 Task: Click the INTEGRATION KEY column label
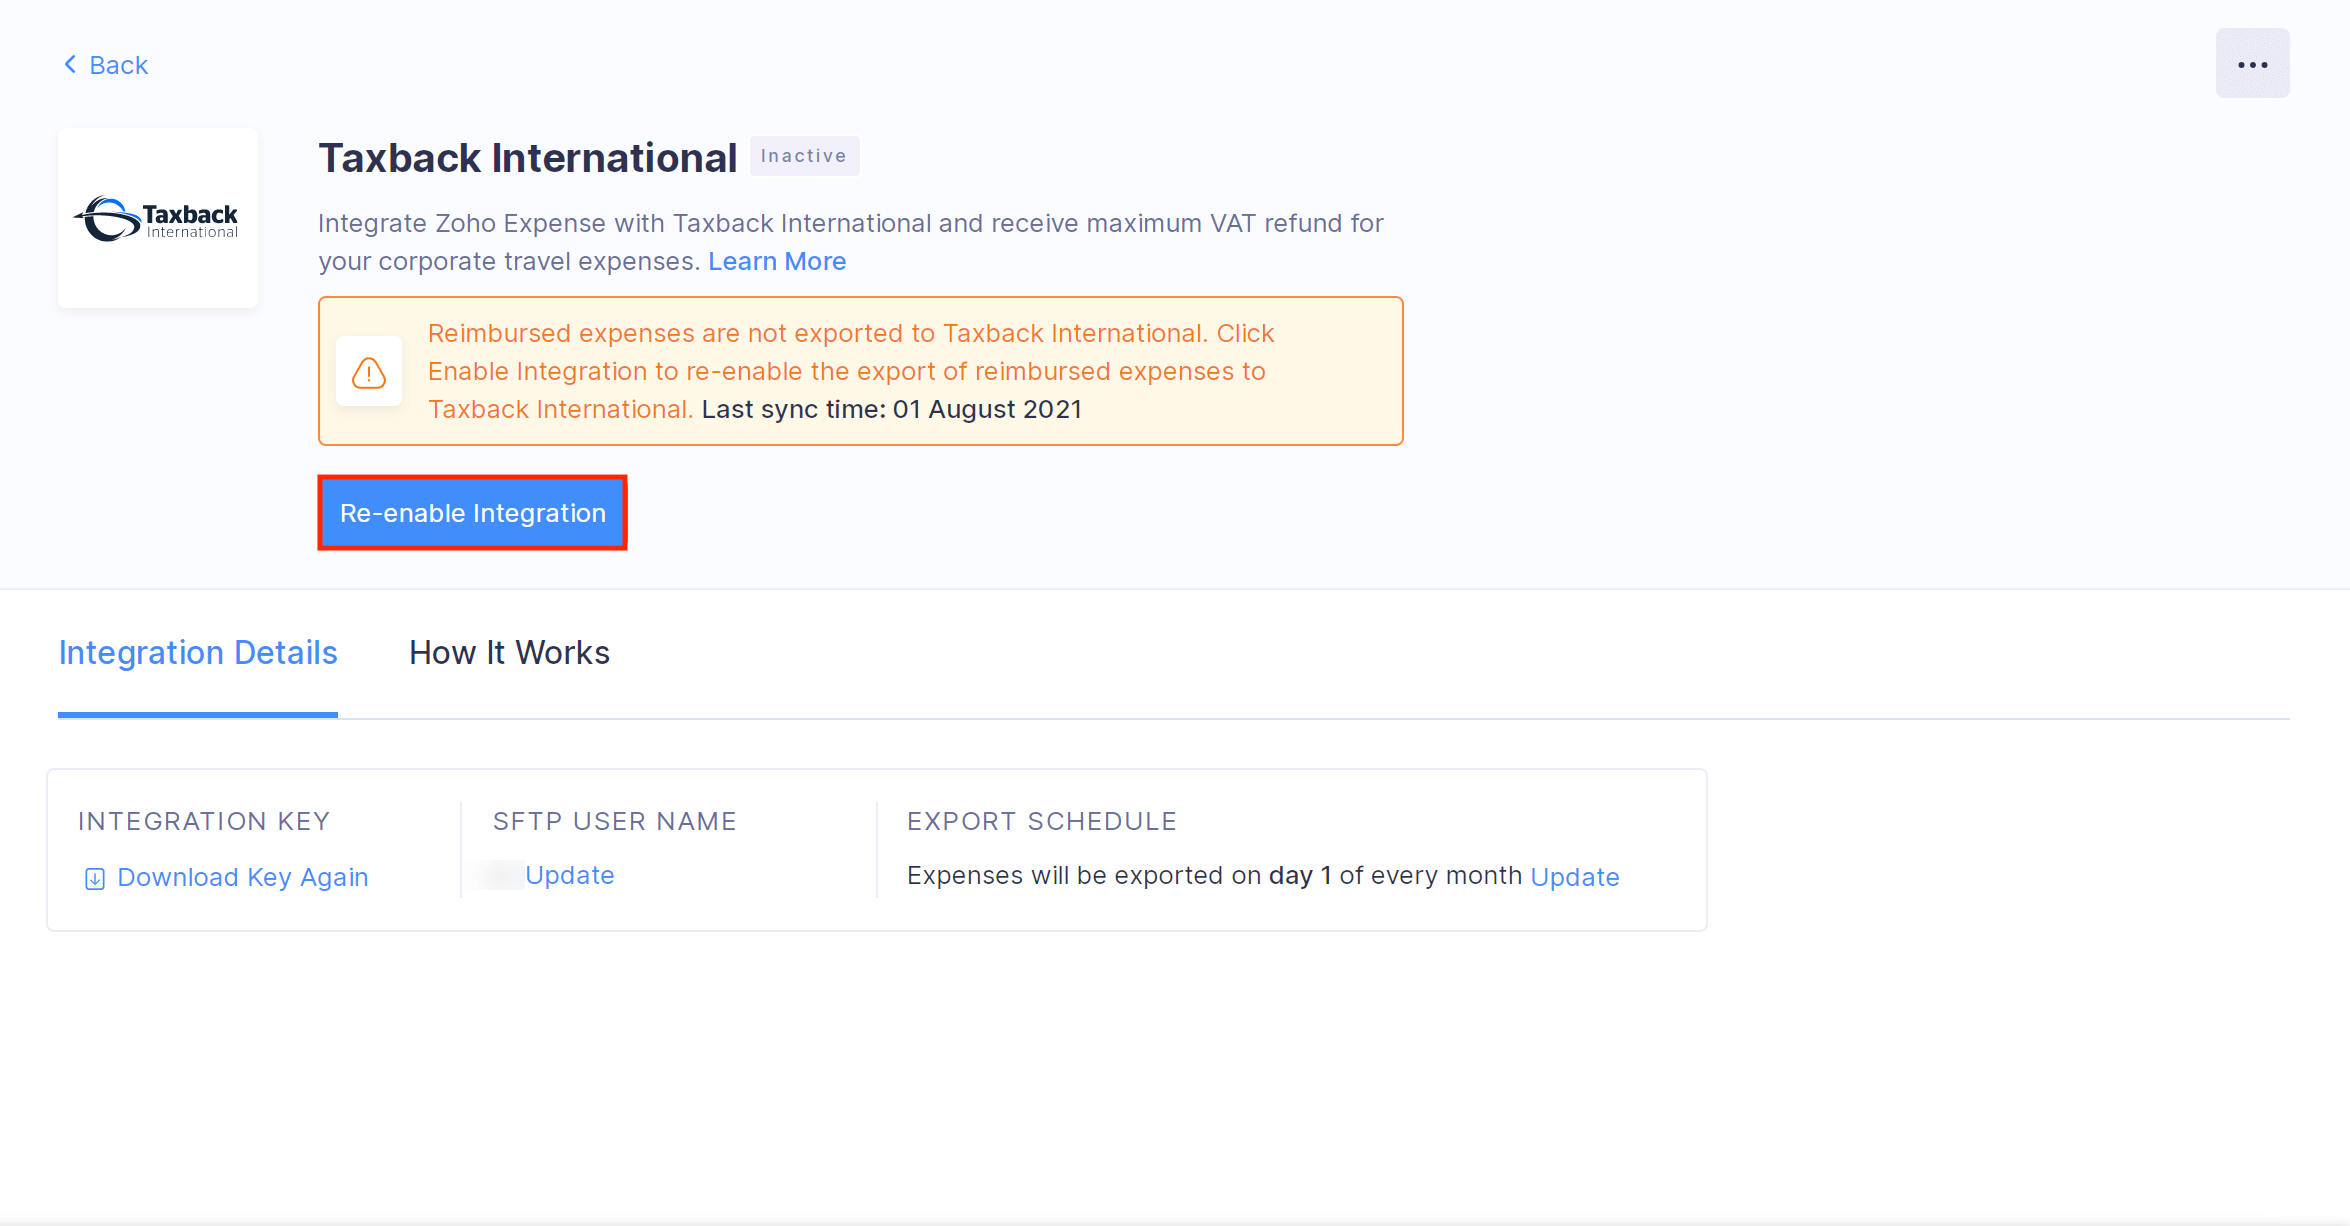(x=204, y=821)
